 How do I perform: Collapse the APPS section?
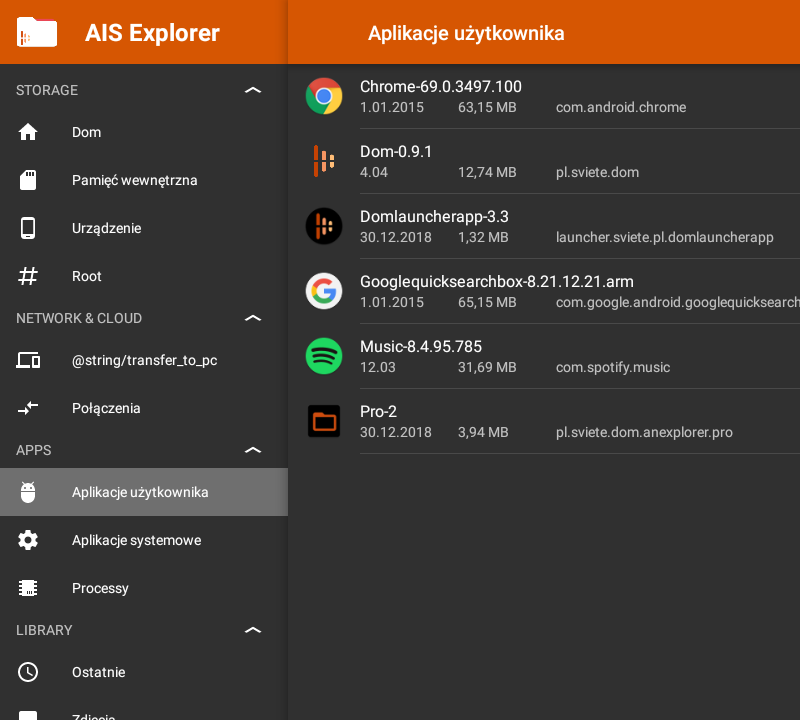tap(253, 450)
